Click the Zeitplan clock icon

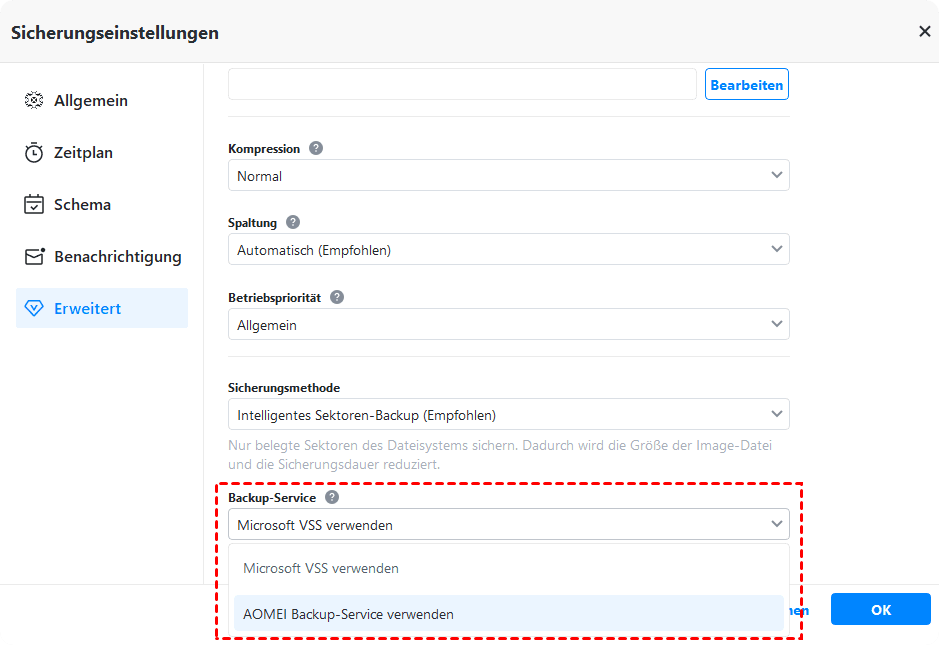[x=34, y=153]
